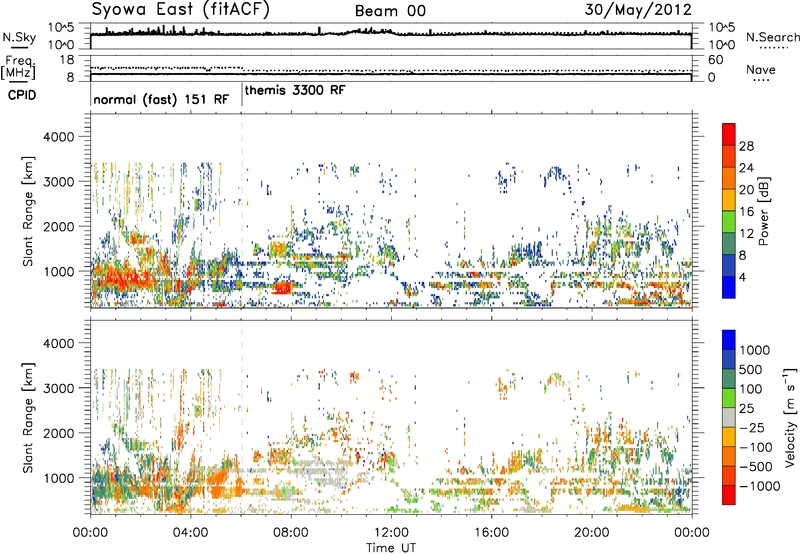The height and width of the screenshot is (554, 800).
Task: Click the 'Time UT' axis title
Action: tap(391, 547)
